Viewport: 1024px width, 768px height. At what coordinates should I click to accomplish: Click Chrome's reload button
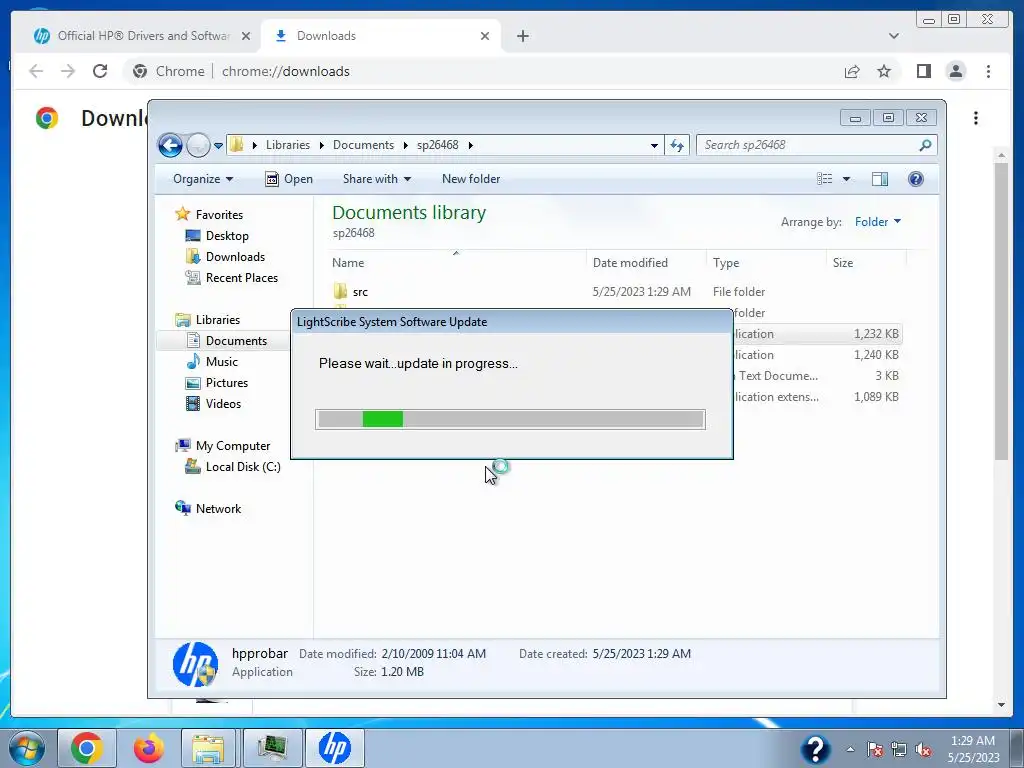99,71
